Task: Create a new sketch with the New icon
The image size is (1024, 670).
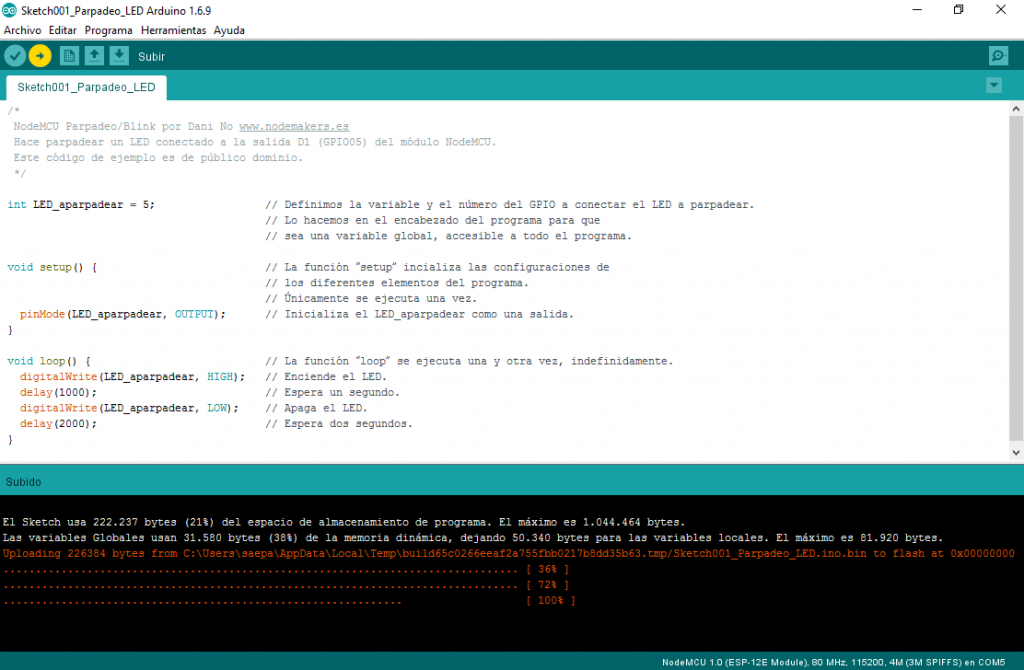Action: click(69, 56)
